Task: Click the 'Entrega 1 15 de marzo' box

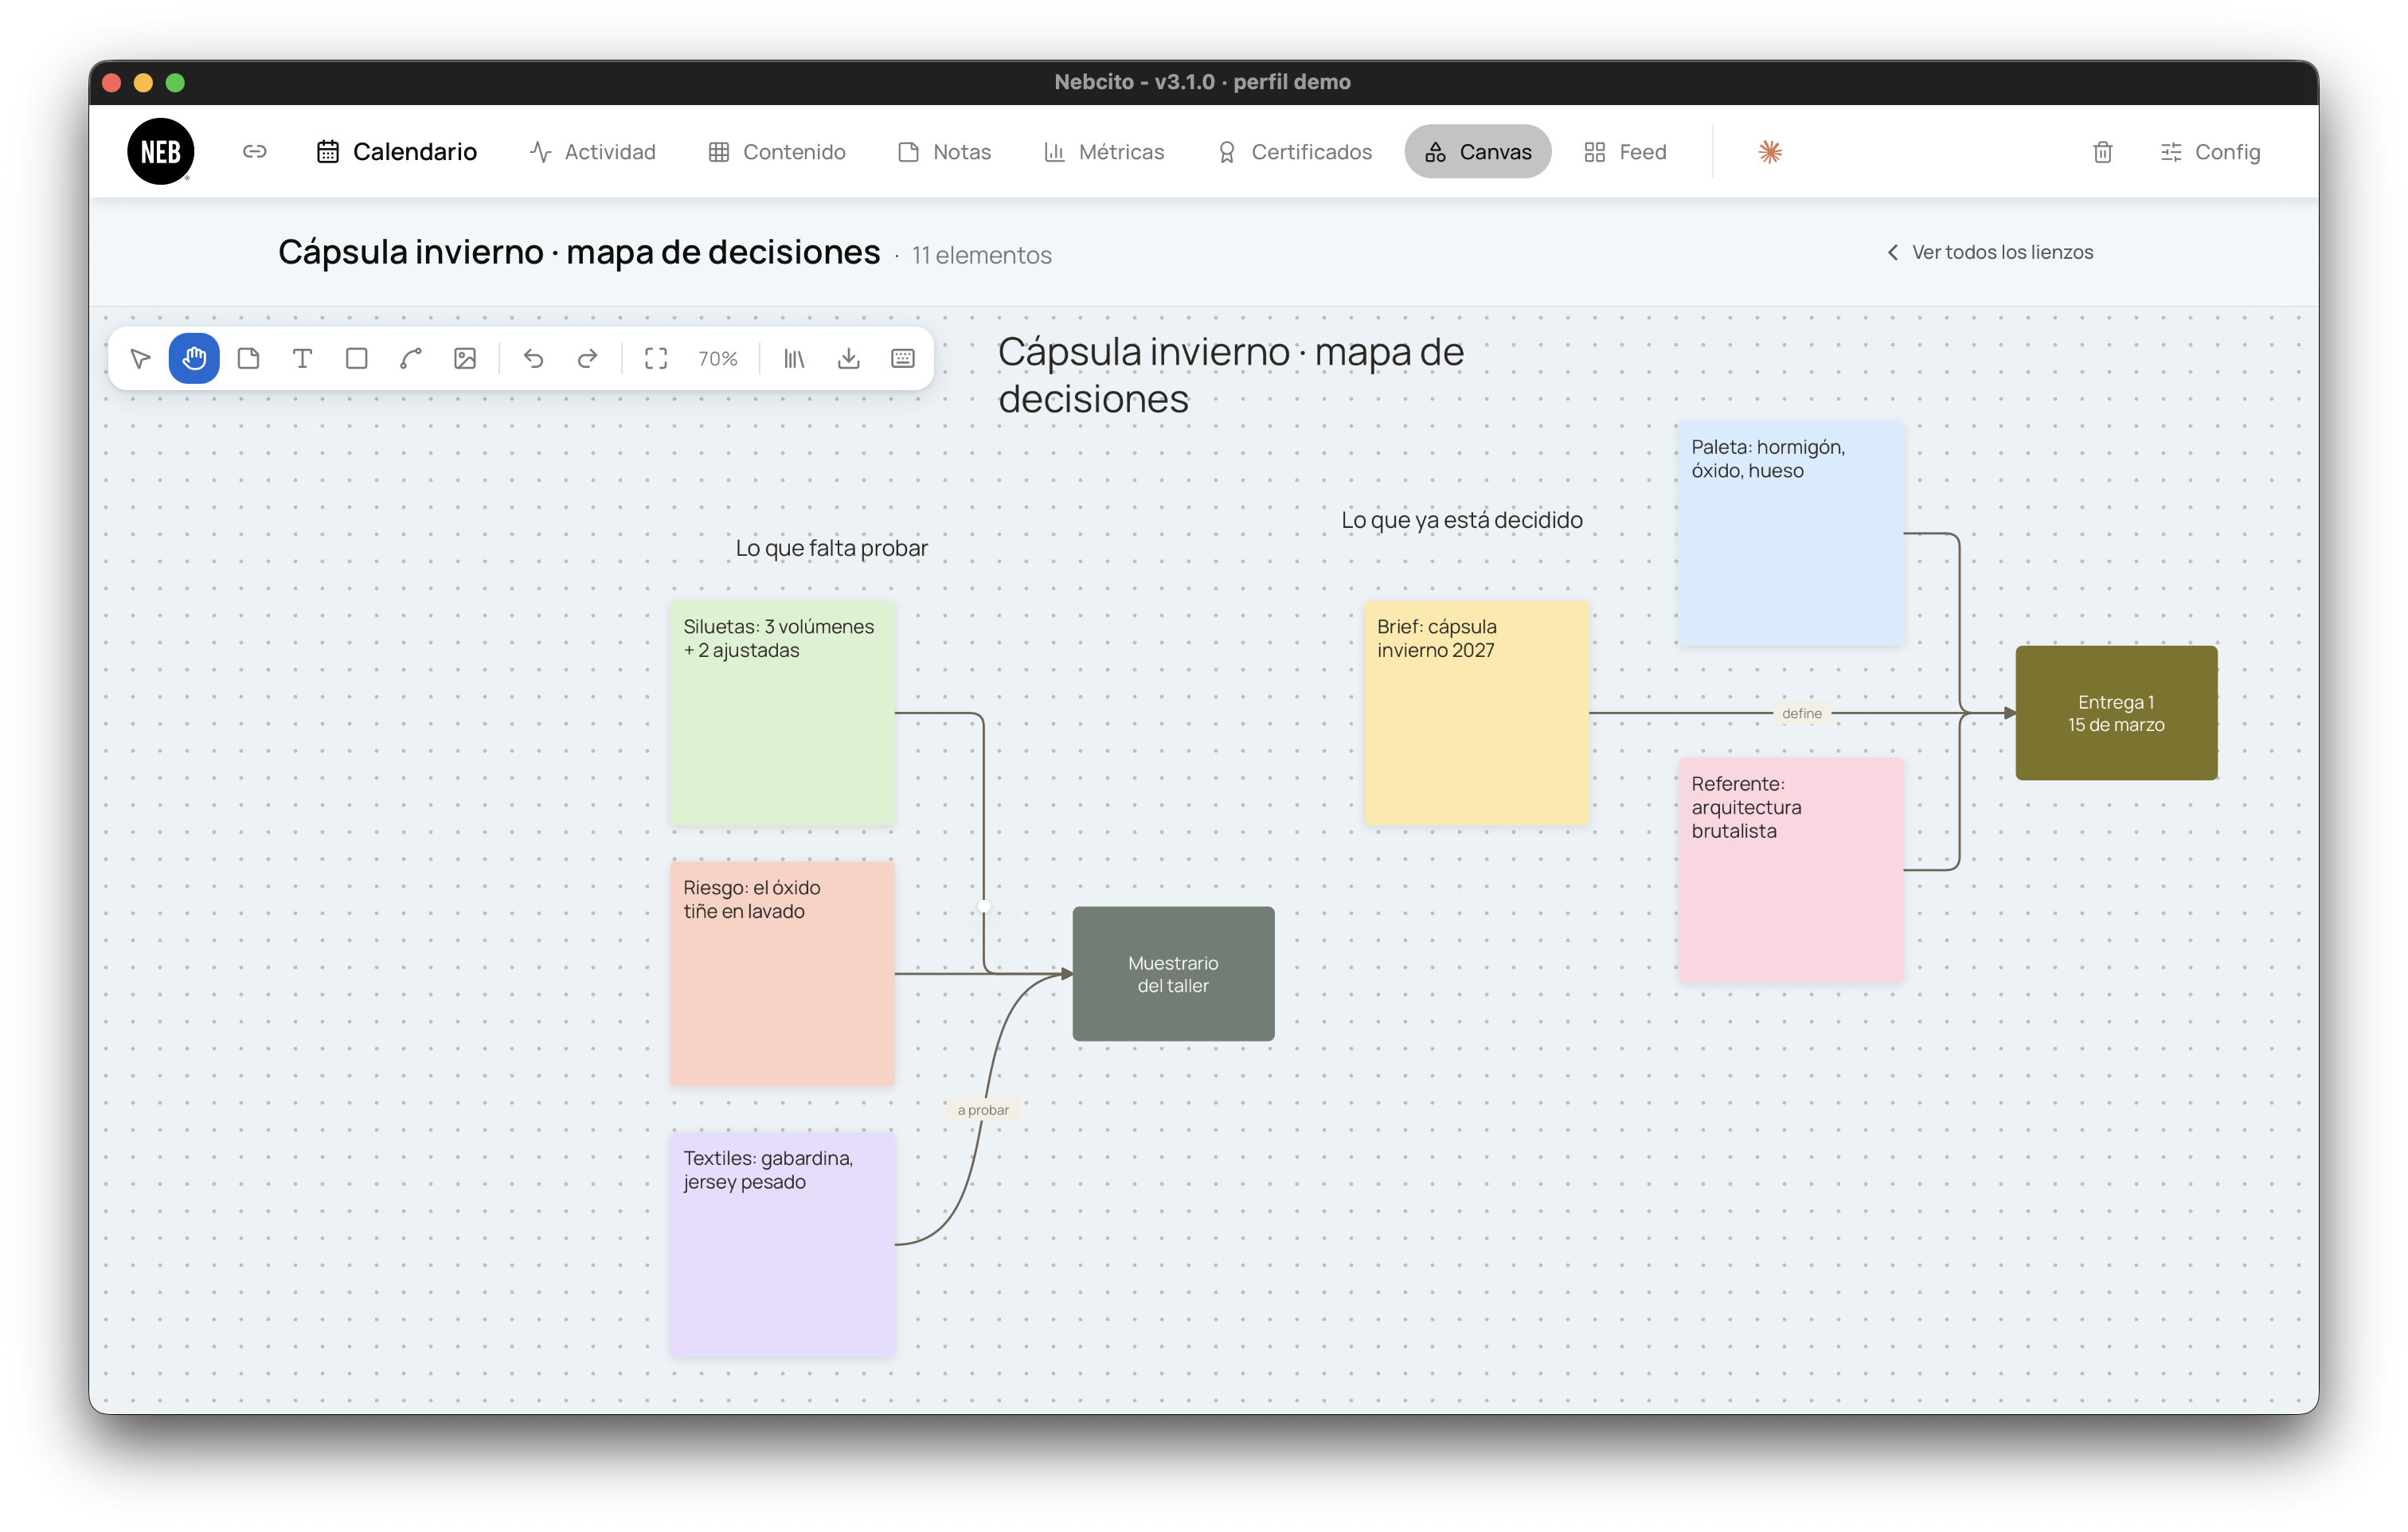Action: pyautogui.click(x=2116, y=713)
